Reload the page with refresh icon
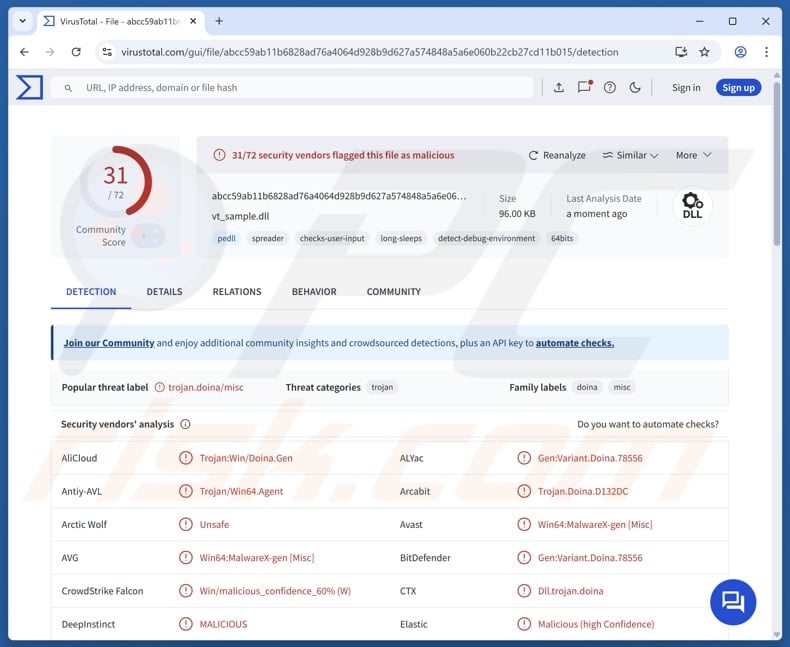The image size is (790, 647). 76,52
